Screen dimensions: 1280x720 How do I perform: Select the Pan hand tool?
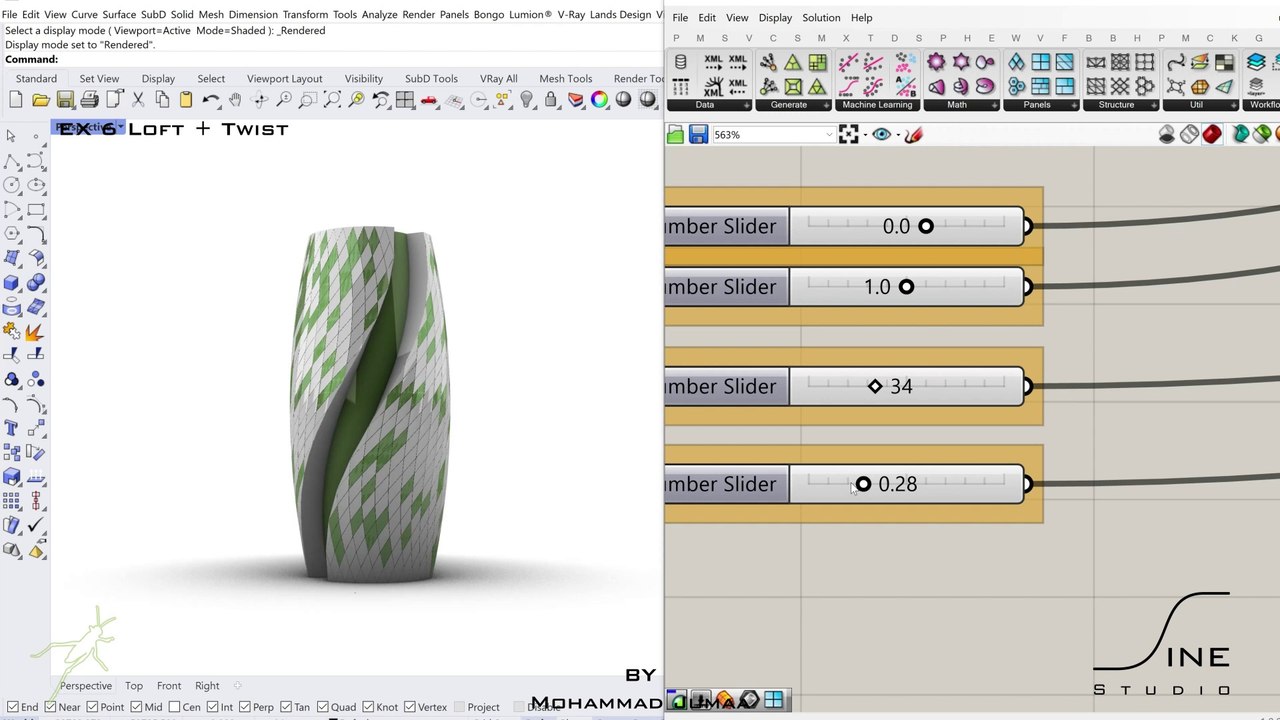235,100
